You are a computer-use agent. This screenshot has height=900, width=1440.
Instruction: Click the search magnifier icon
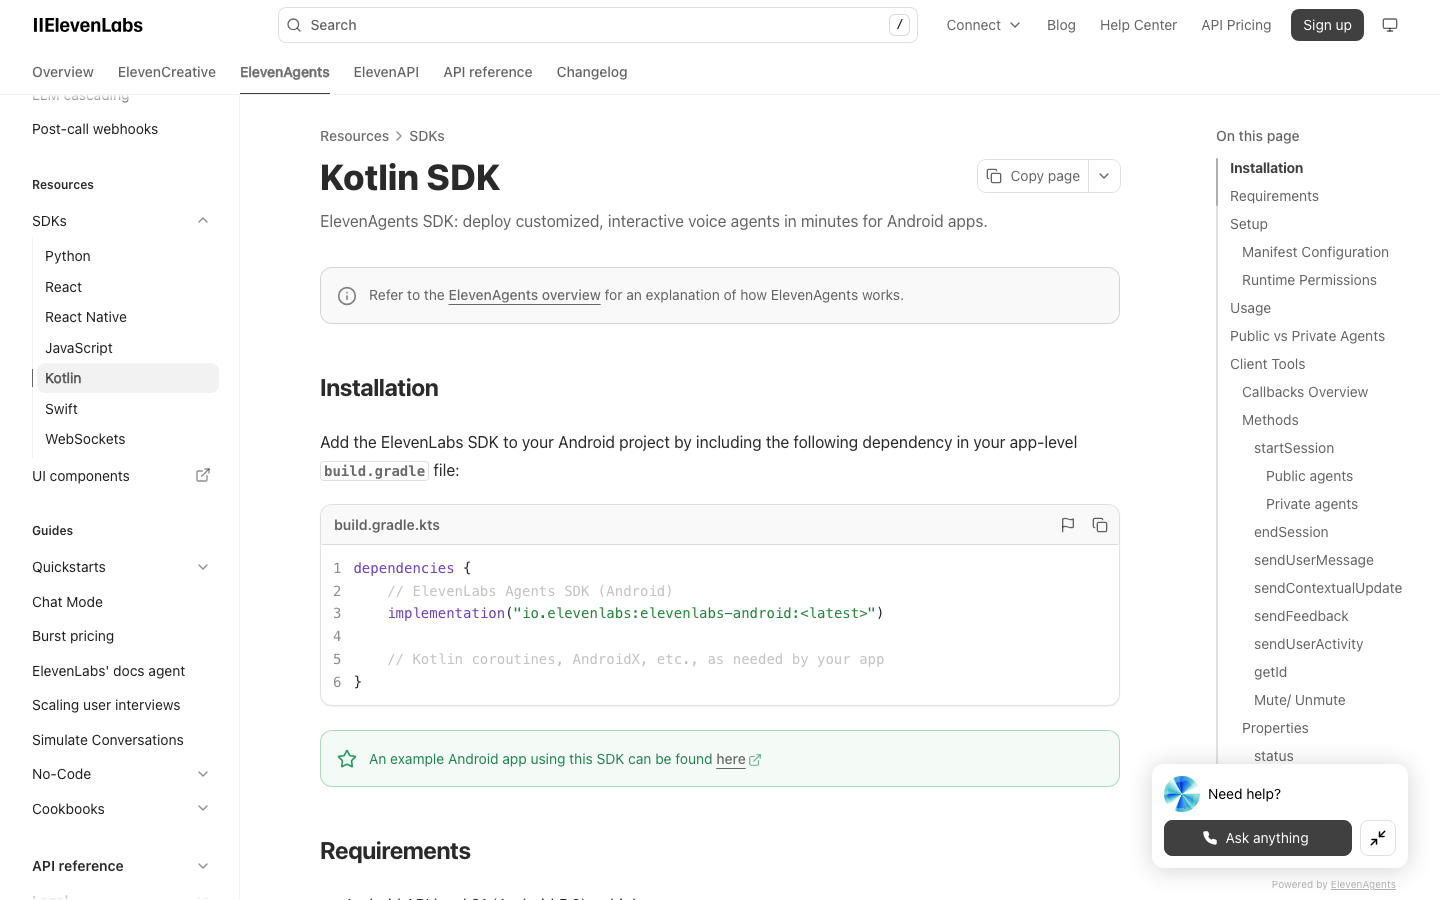pos(294,25)
